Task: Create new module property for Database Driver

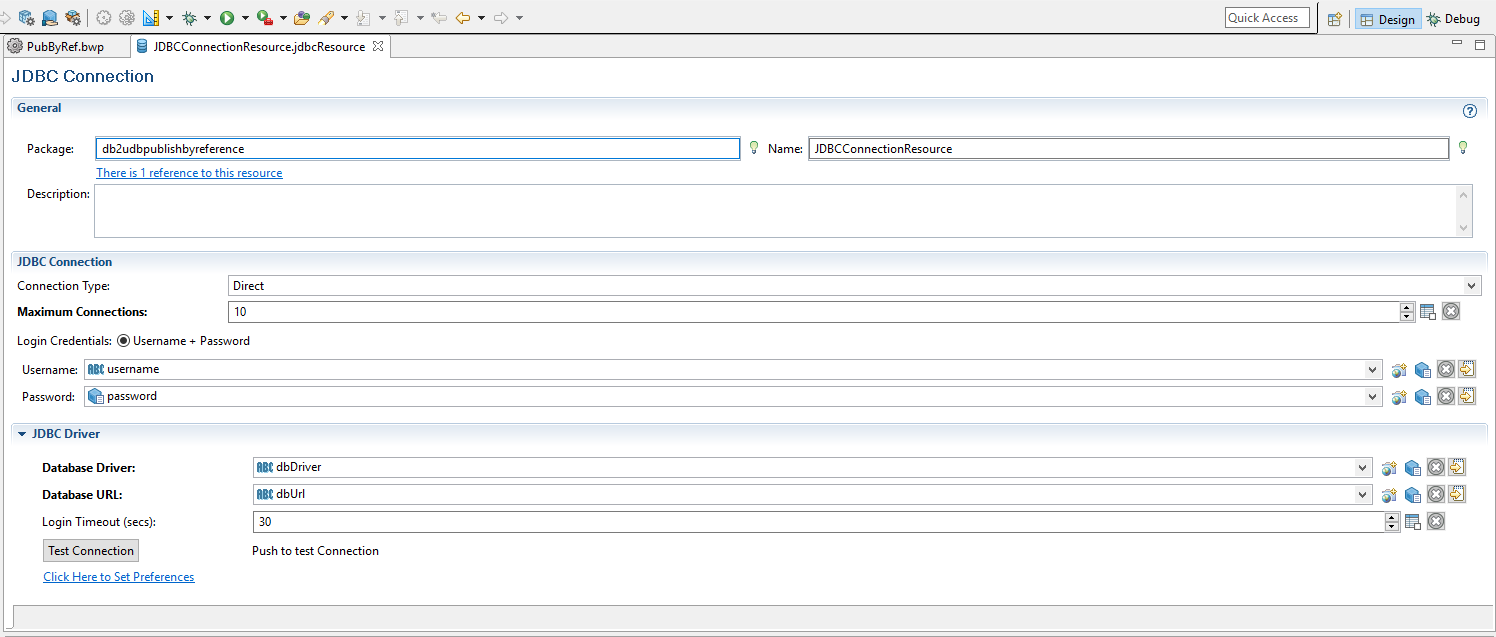Action: click(1389, 467)
